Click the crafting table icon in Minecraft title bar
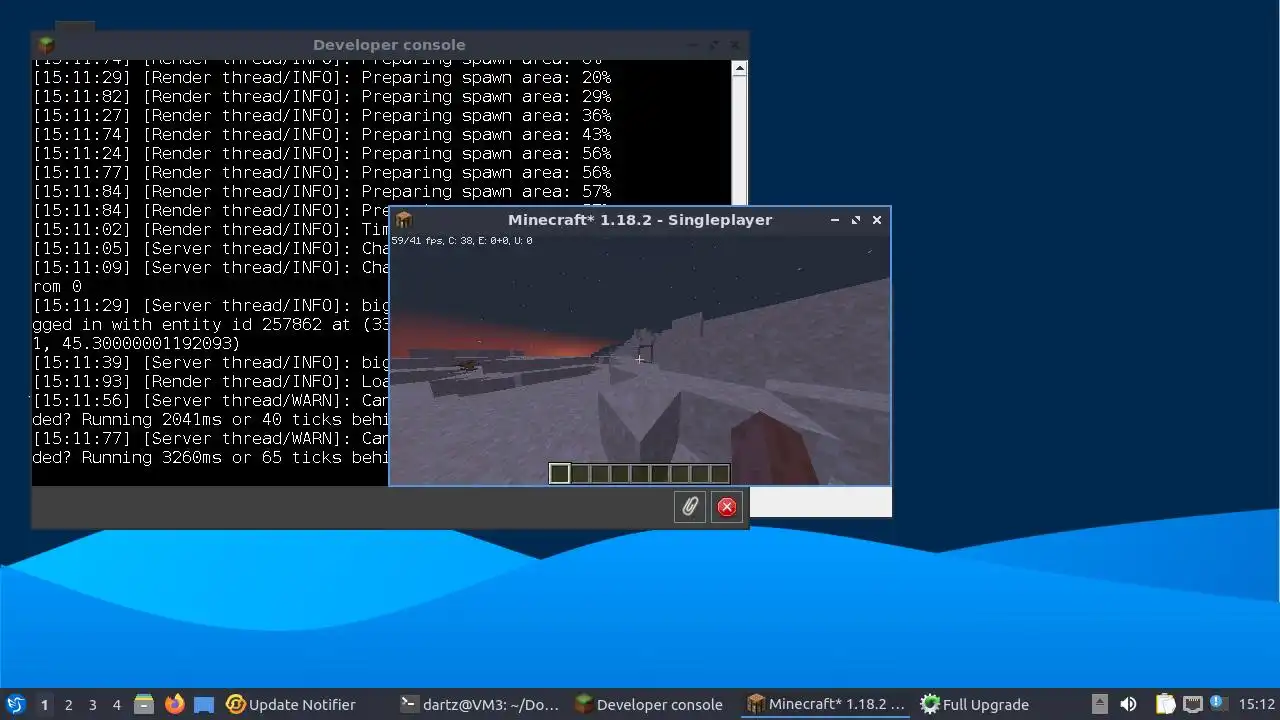This screenshot has width=1280, height=720. pos(404,220)
